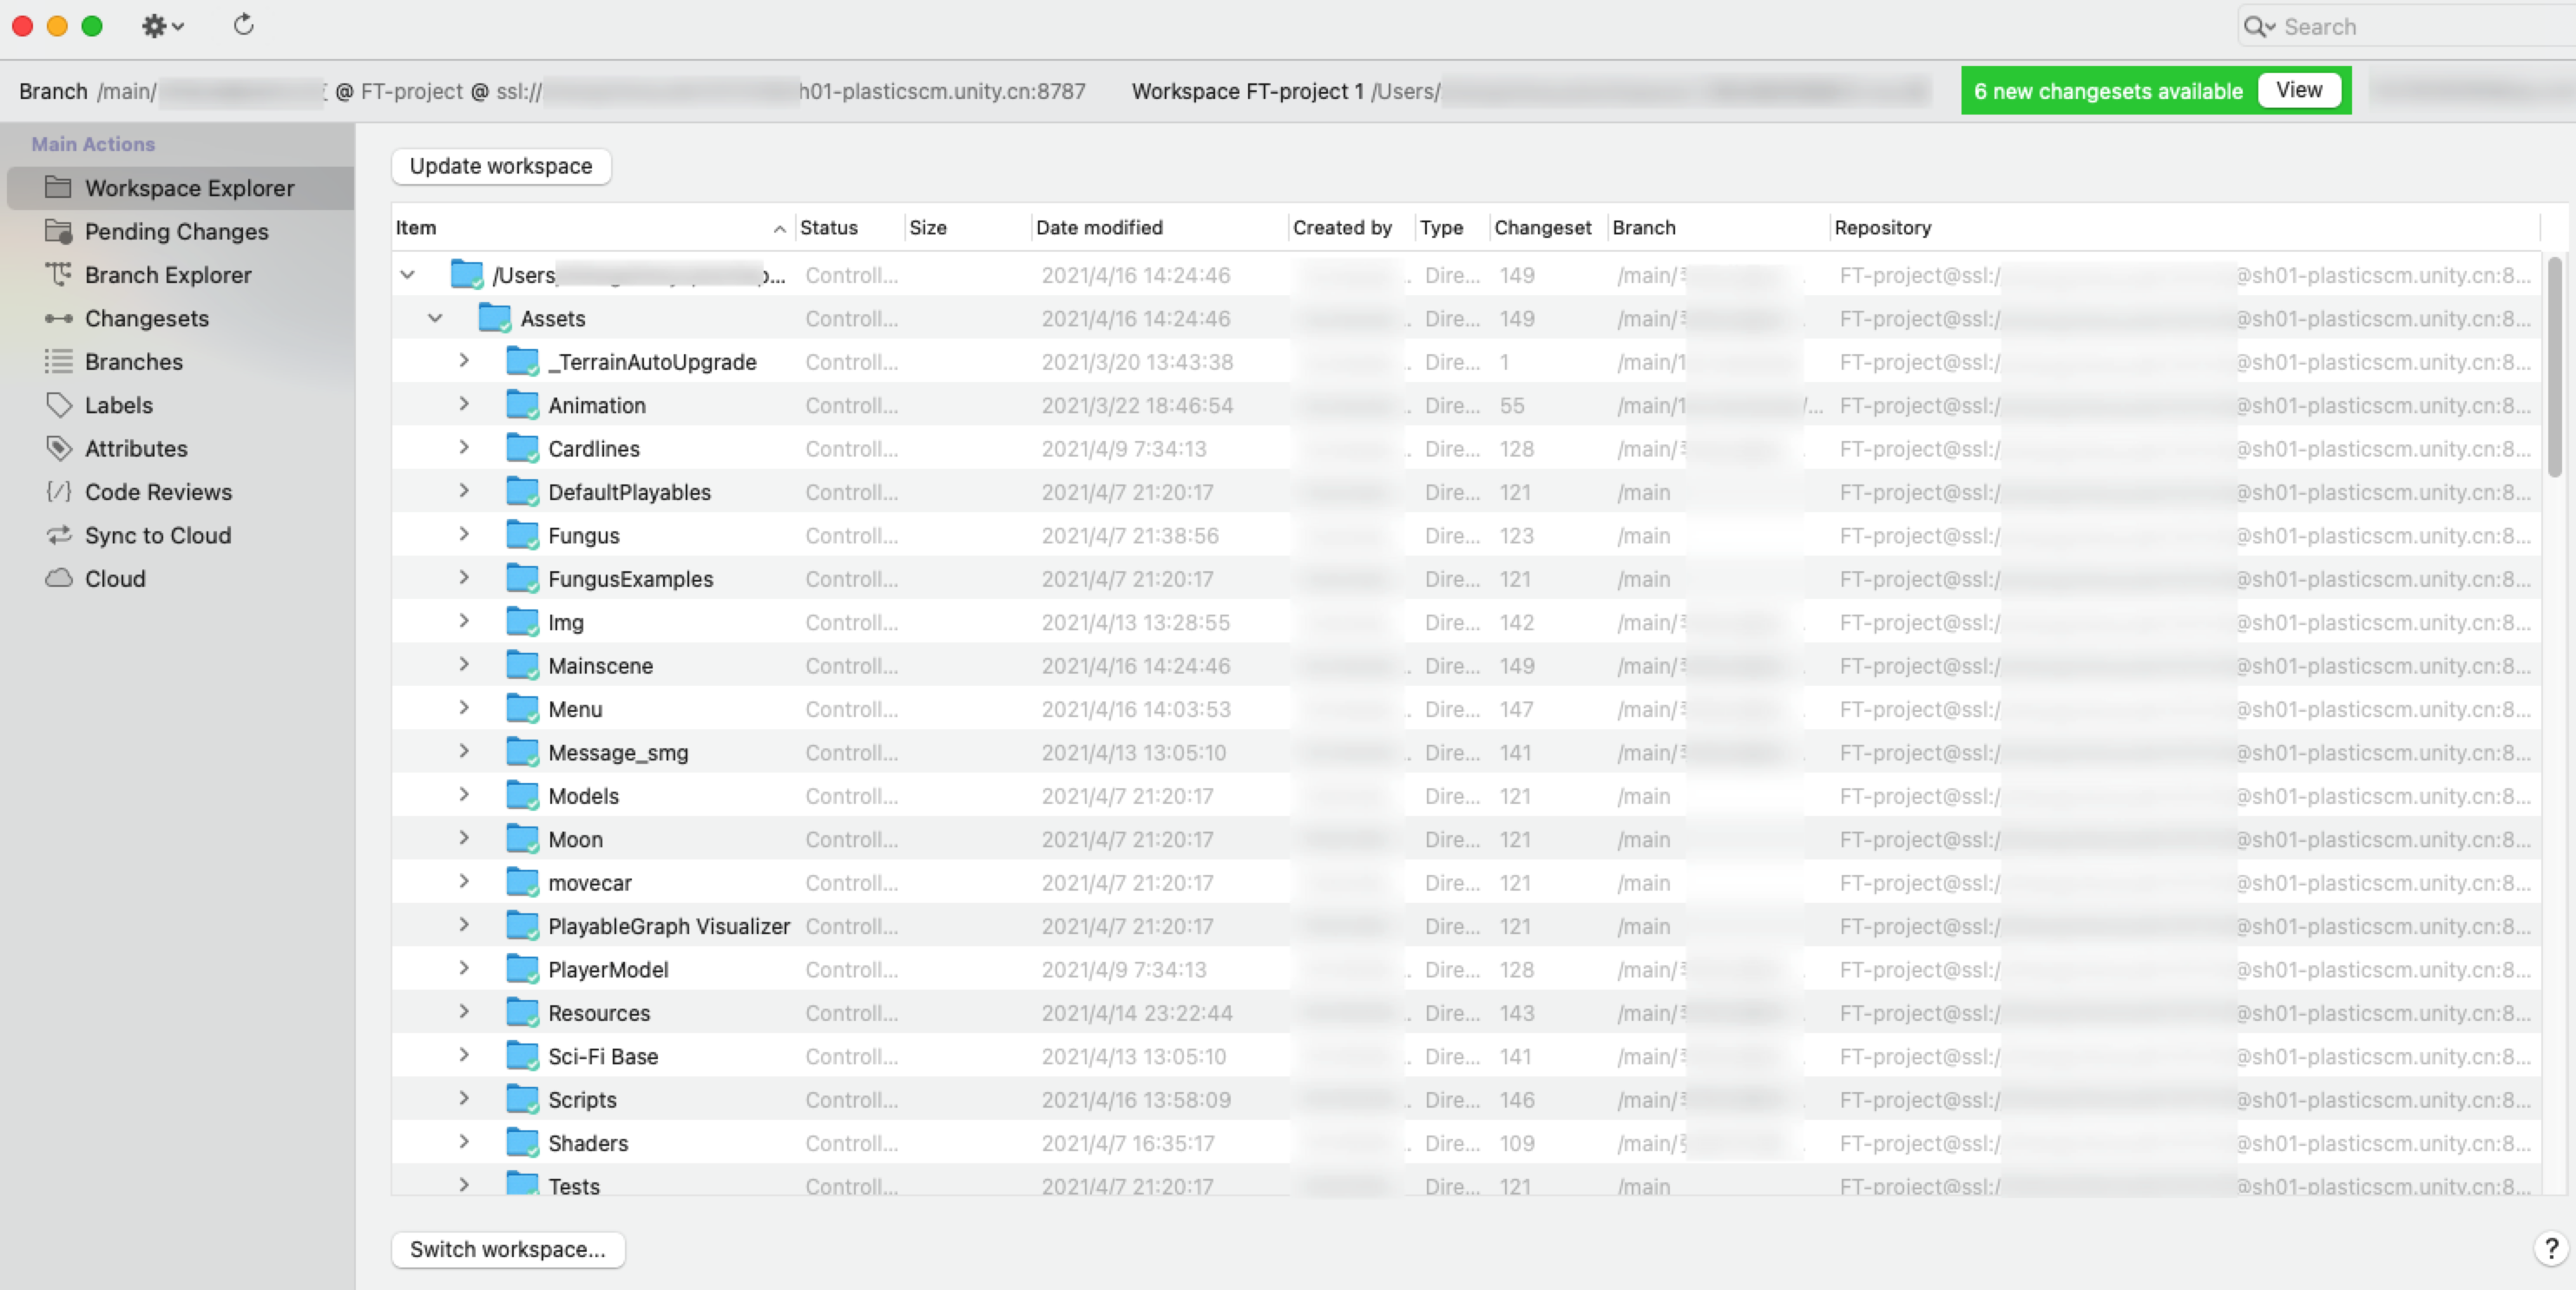
Task: Open the Attributes view
Action: [135, 449]
